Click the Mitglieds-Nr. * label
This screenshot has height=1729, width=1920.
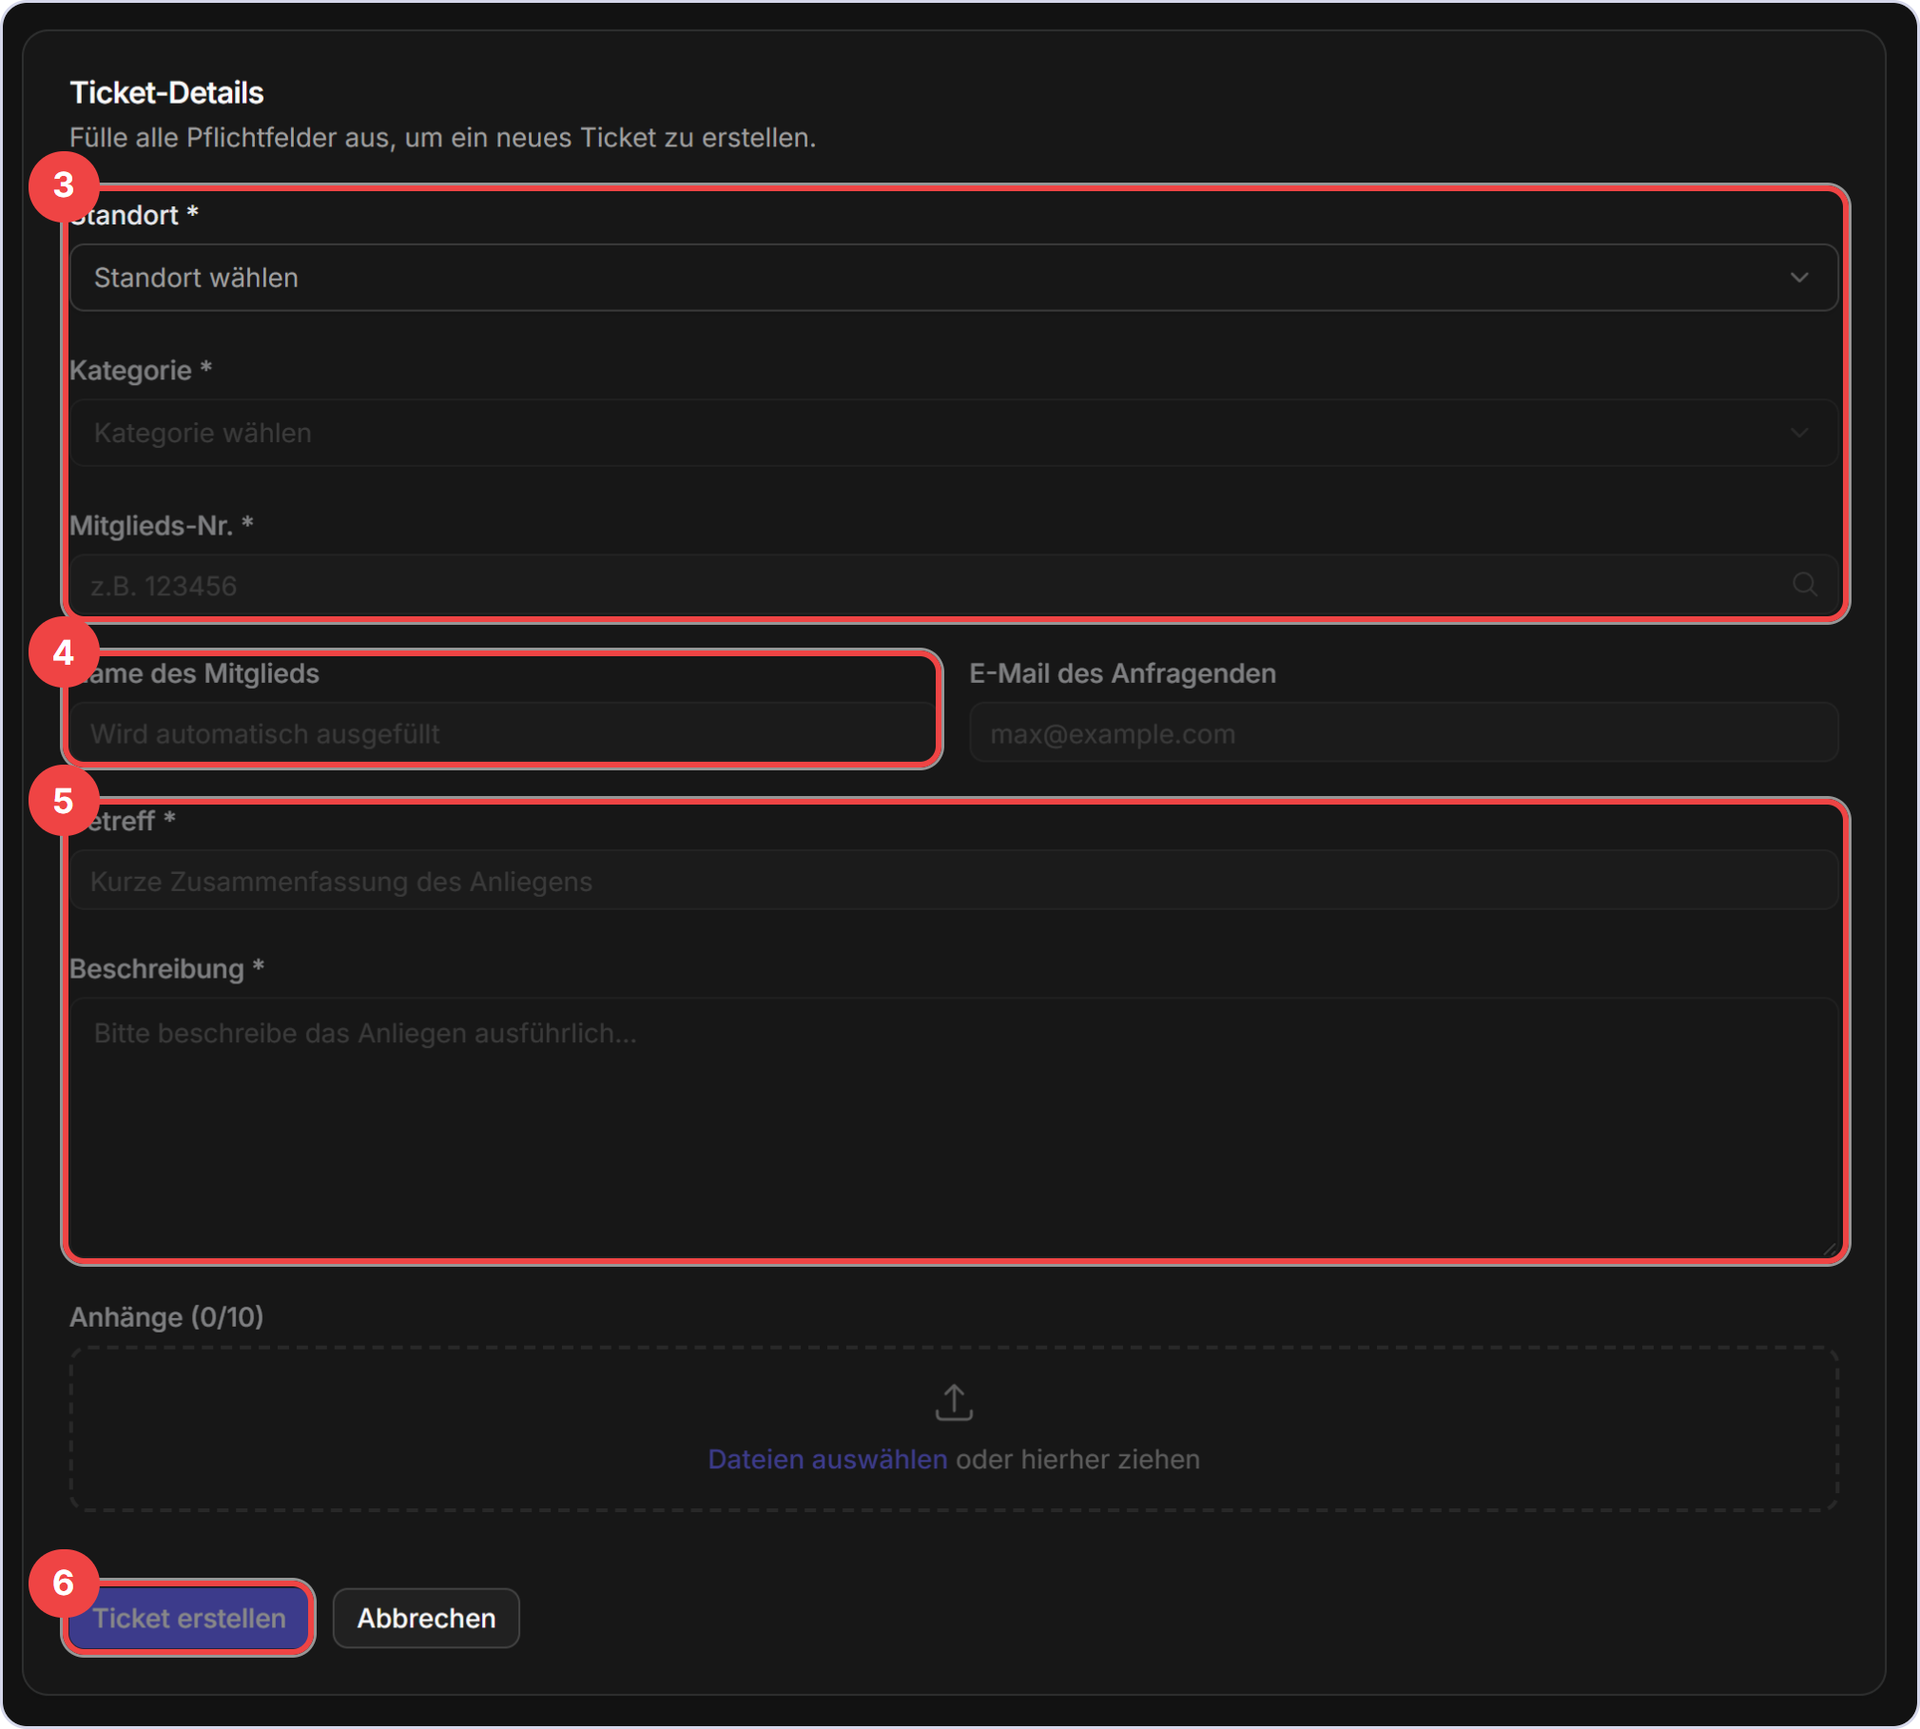[x=161, y=525]
